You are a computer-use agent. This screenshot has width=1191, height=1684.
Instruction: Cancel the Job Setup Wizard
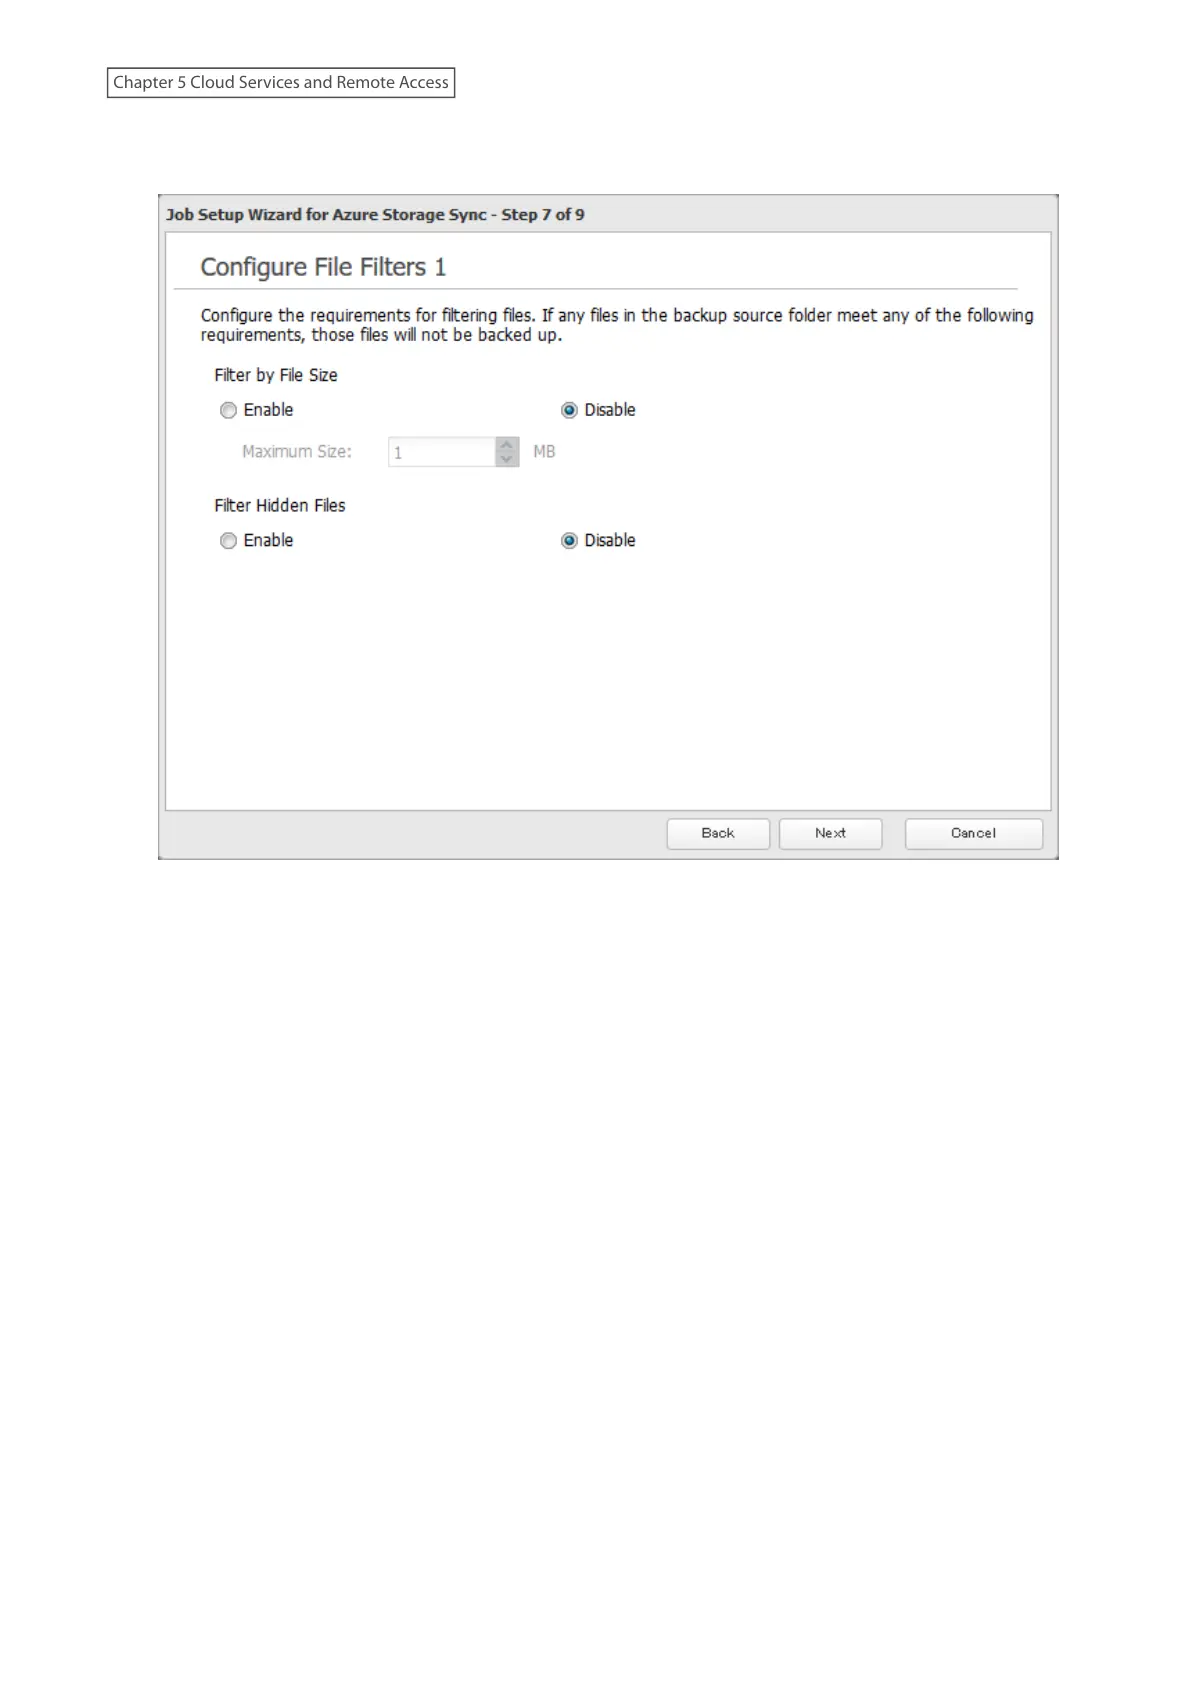point(973,833)
